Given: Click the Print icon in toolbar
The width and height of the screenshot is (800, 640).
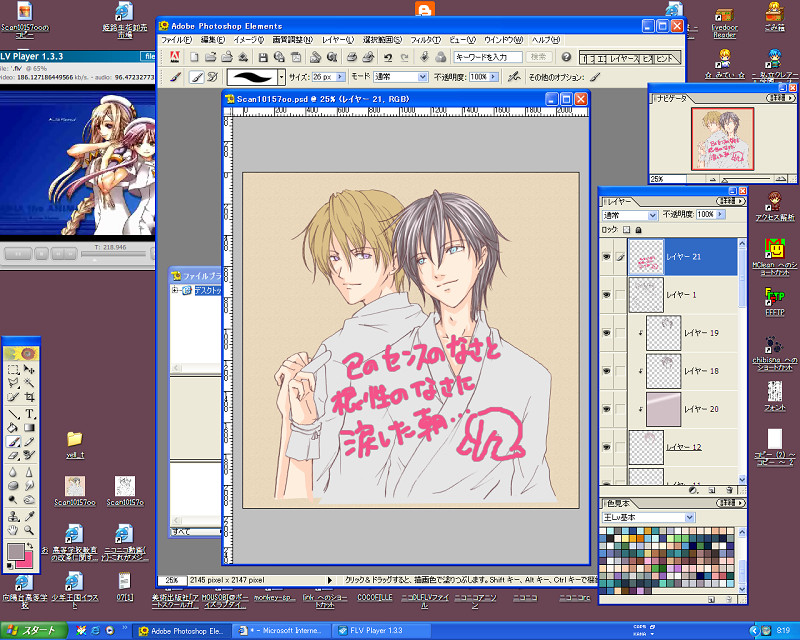Looking at the screenshot, I should [x=352, y=57].
